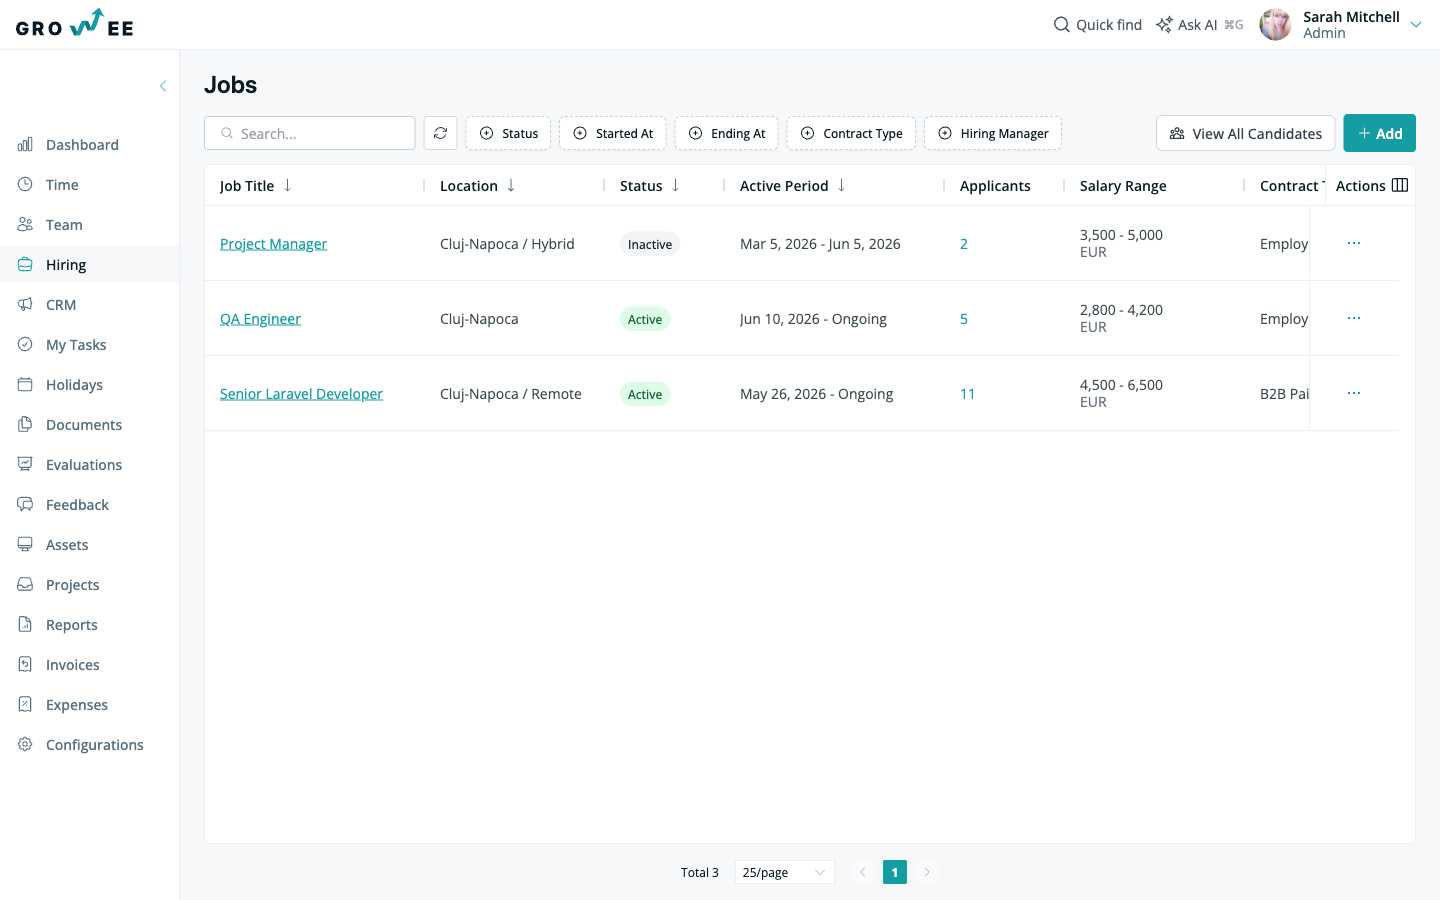This screenshot has width=1440, height=900.
Task: Click the Feedback speech bubble icon
Action: point(25,504)
